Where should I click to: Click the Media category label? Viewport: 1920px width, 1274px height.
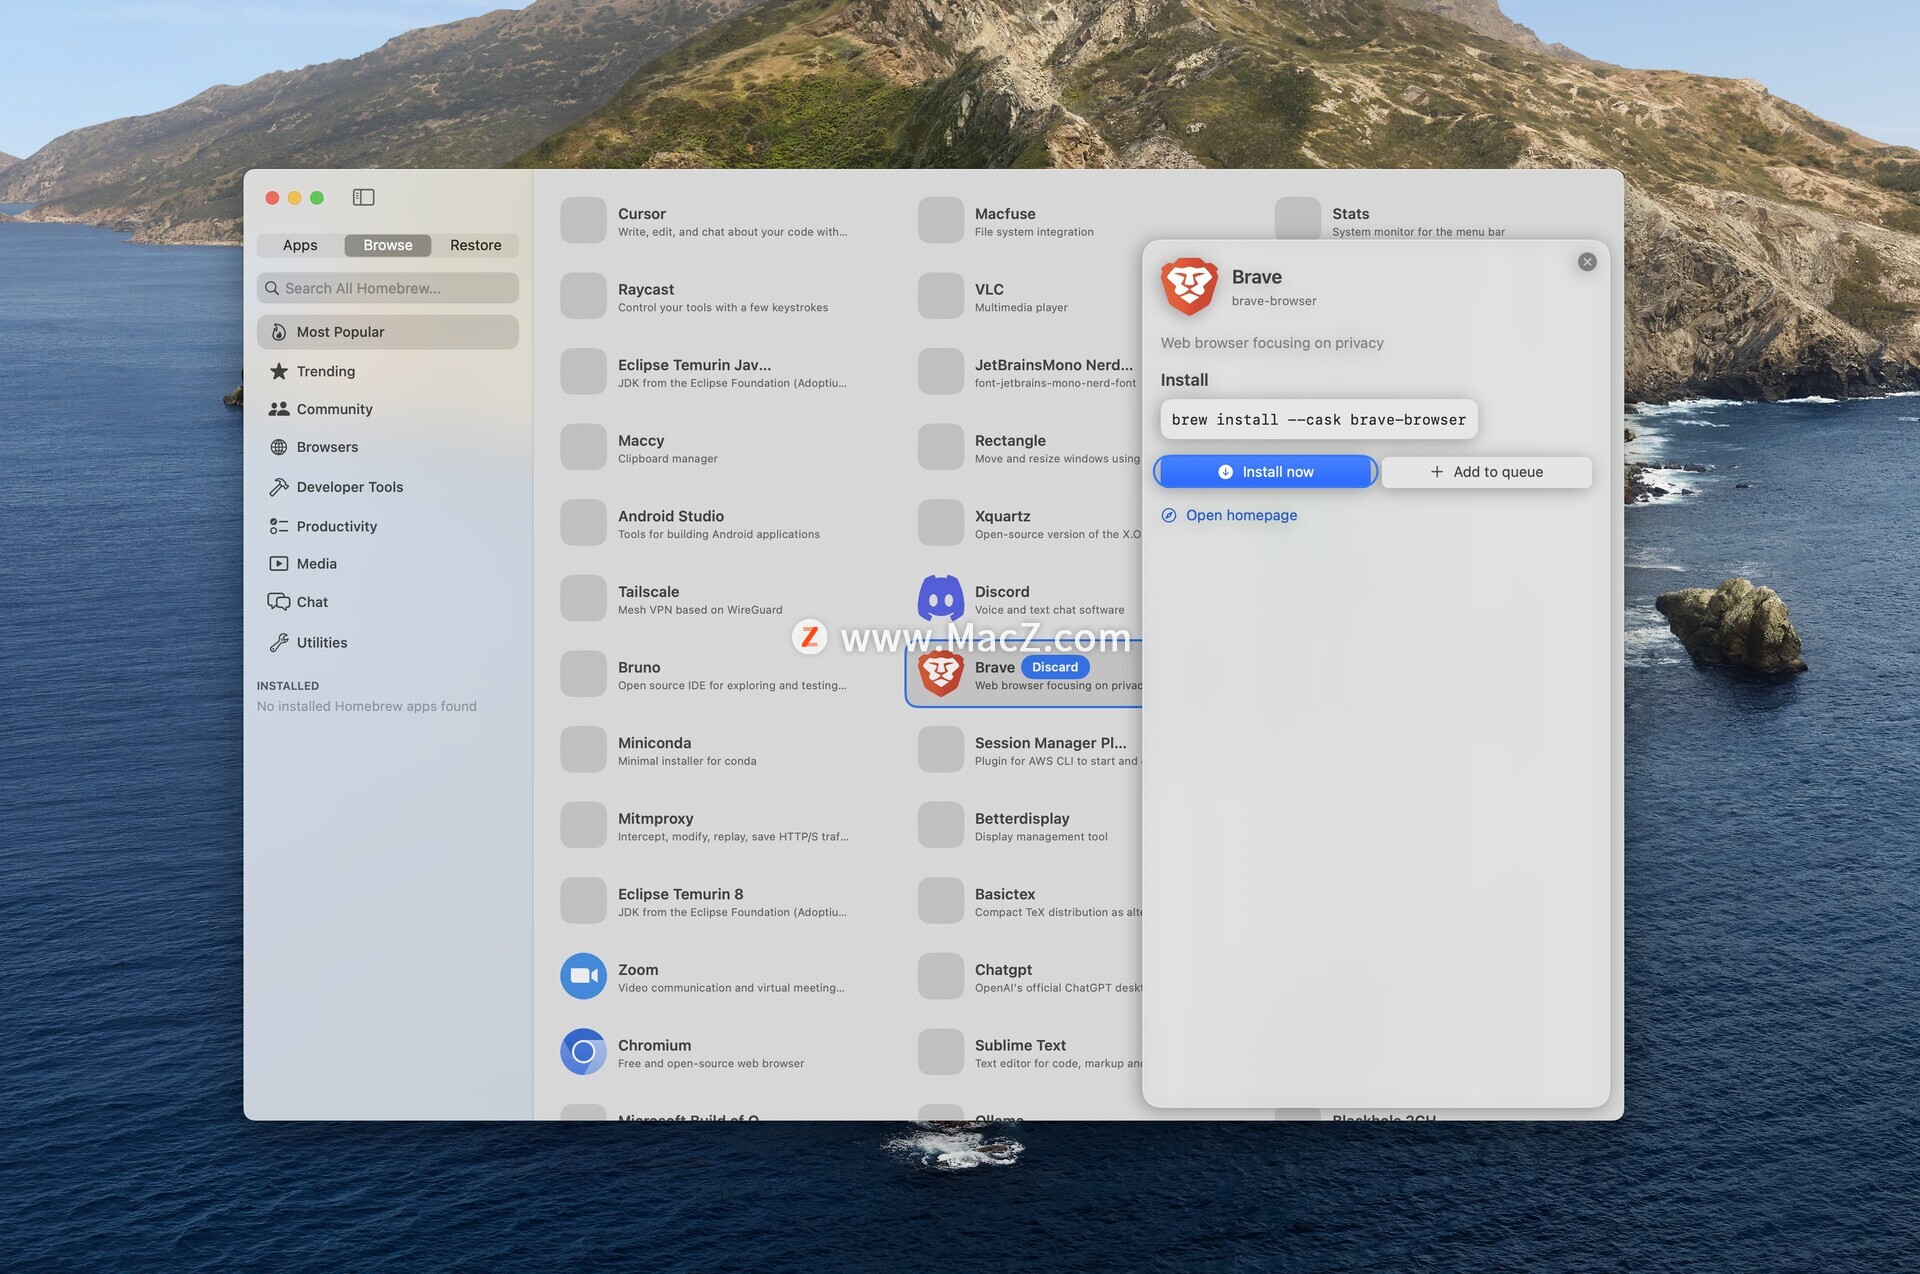point(316,564)
